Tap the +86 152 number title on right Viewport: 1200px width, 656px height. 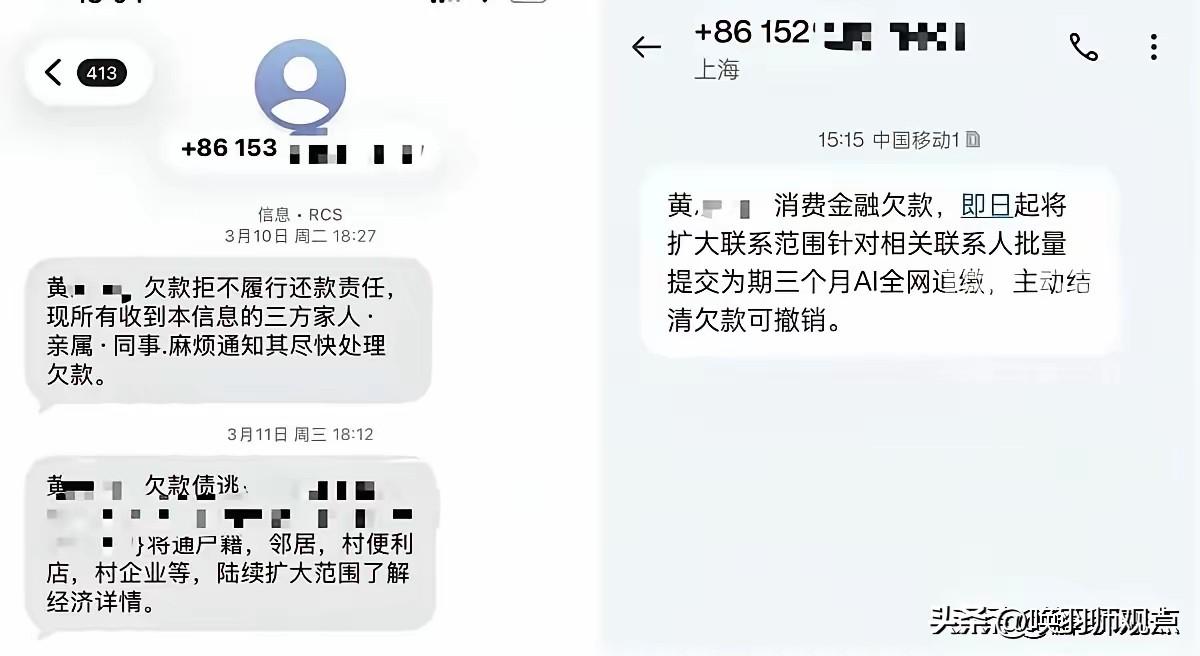[830, 33]
